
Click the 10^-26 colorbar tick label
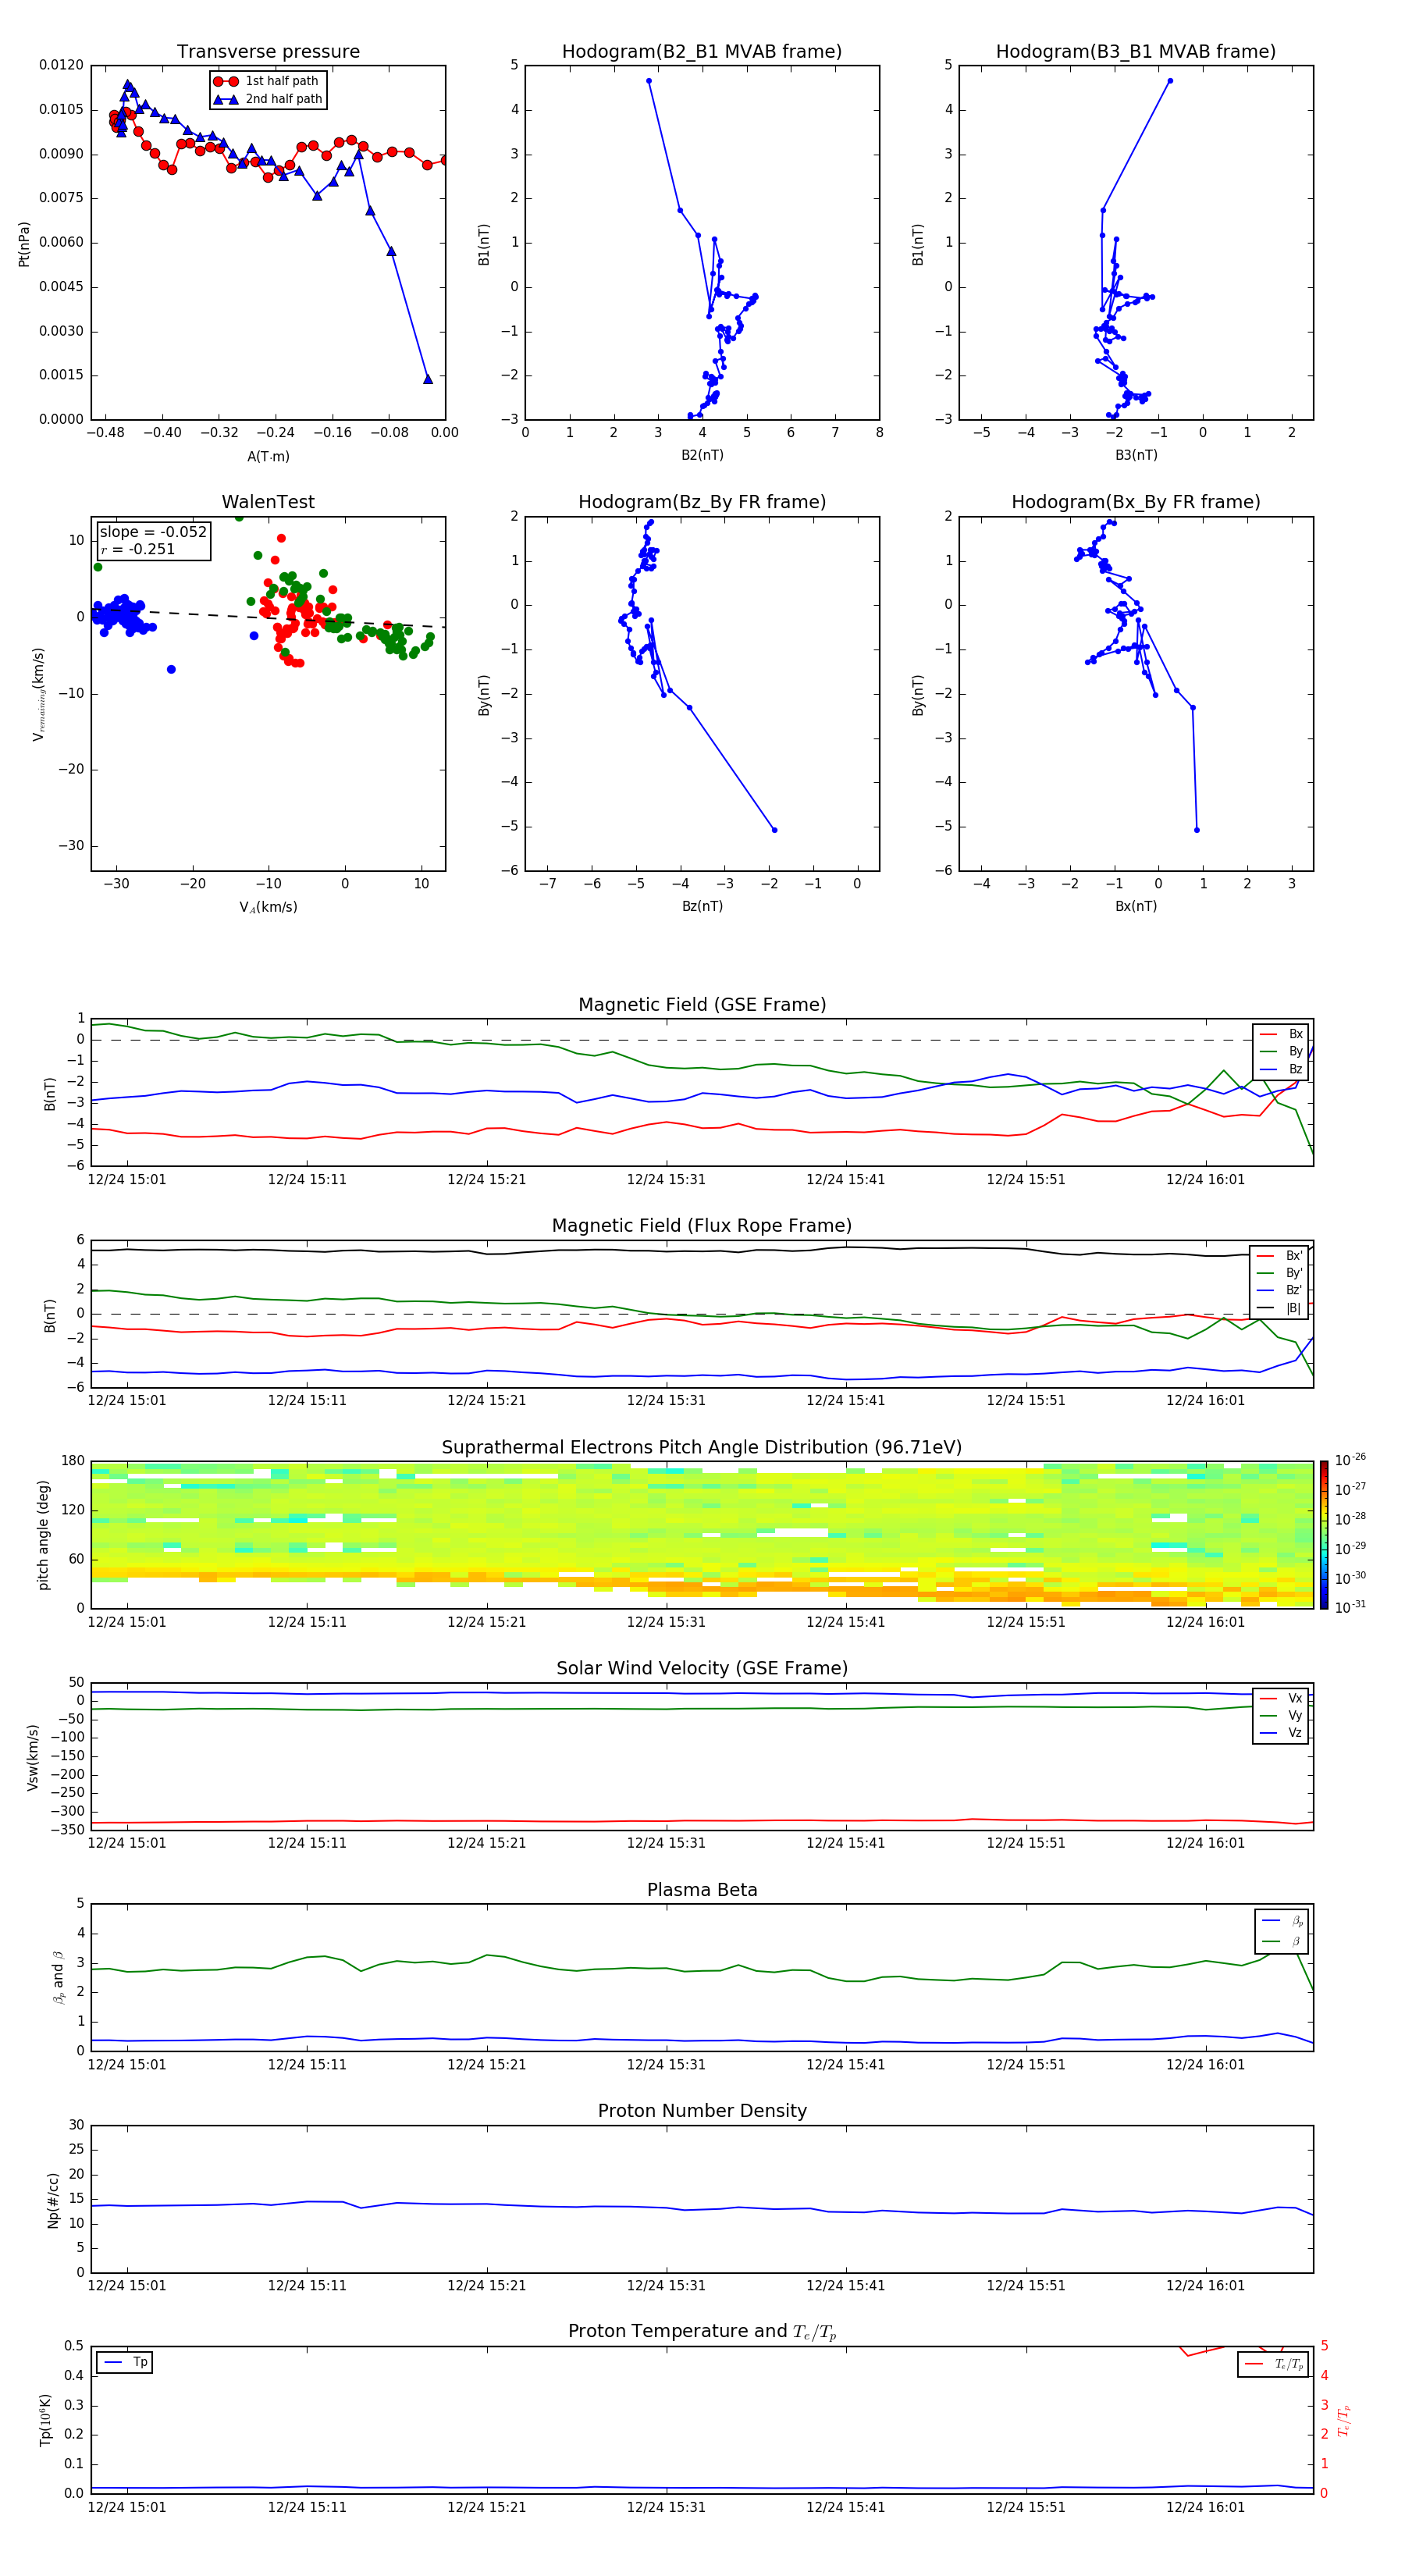[1350, 1460]
